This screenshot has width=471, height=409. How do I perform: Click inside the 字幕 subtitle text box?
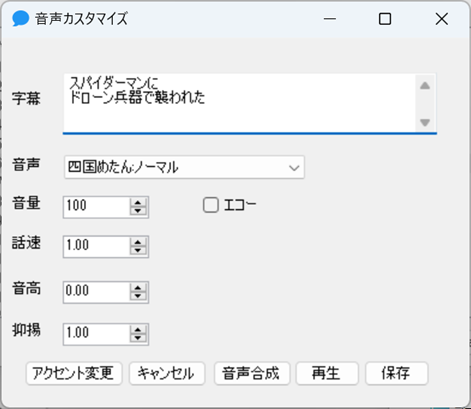[x=239, y=103]
